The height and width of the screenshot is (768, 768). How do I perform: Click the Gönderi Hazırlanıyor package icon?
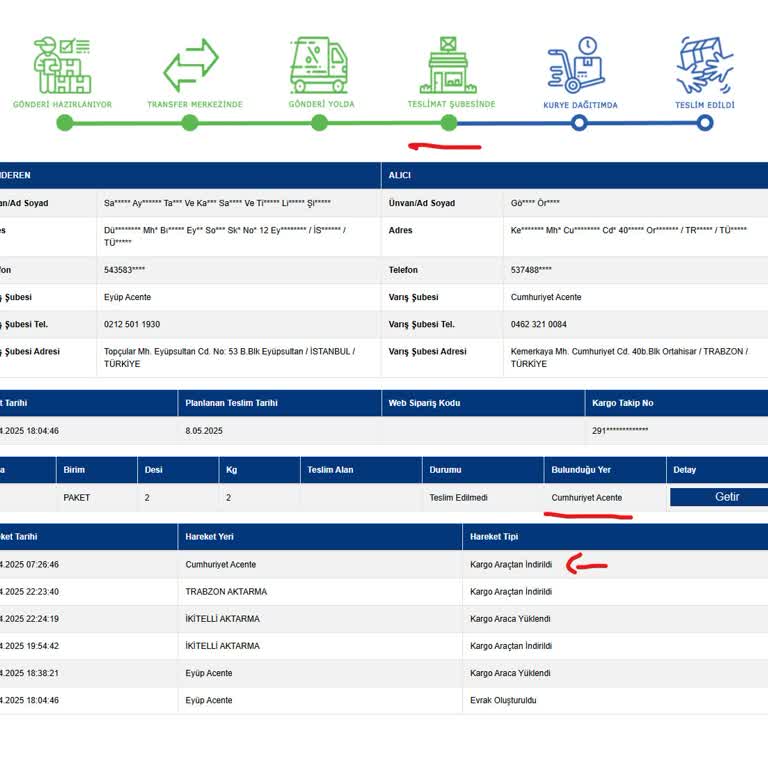[62, 66]
